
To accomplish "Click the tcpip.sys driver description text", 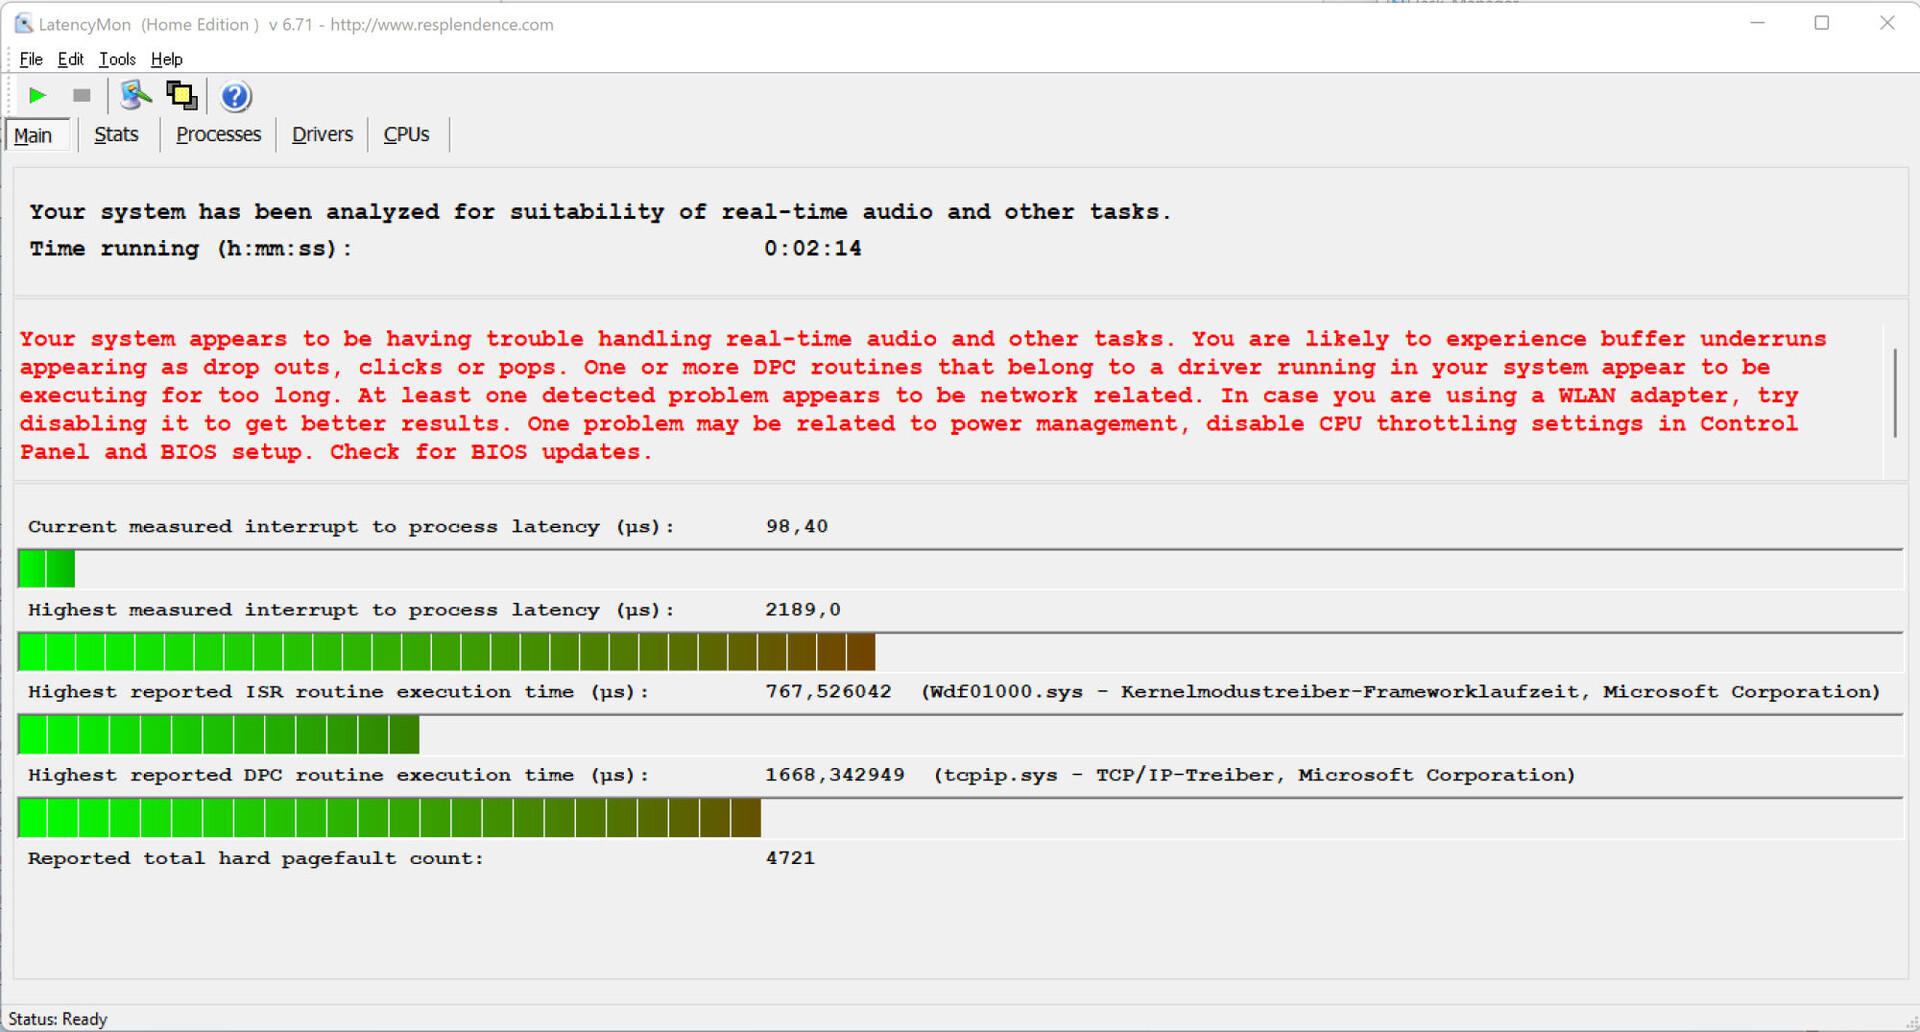I will (x=1254, y=774).
